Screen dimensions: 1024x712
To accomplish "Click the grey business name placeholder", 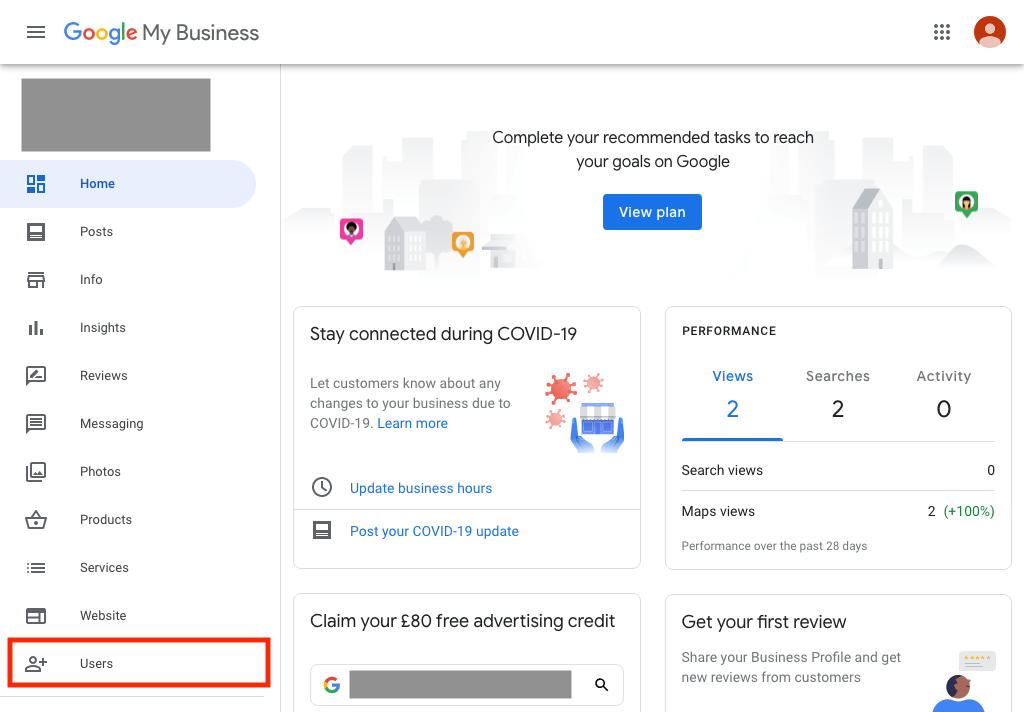I will pos(116,115).
